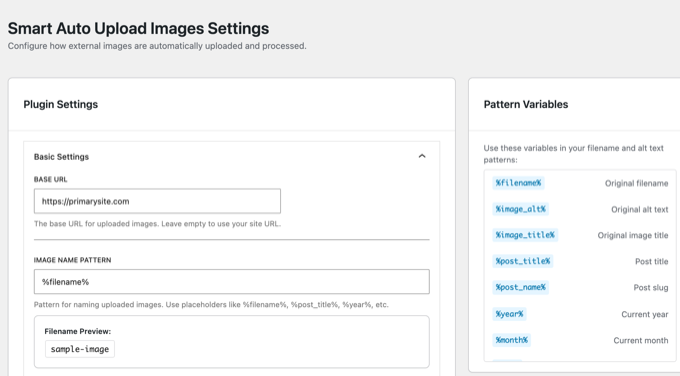Select the %image_alt% variable tag

[x=520, y=209]
